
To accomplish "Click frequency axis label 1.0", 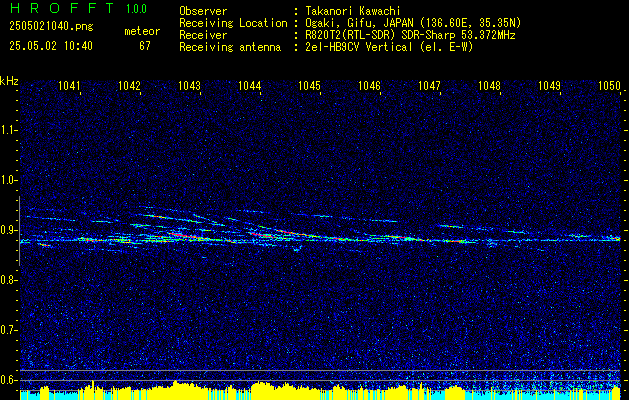I will pyautogui.click(x=8, y=181).
